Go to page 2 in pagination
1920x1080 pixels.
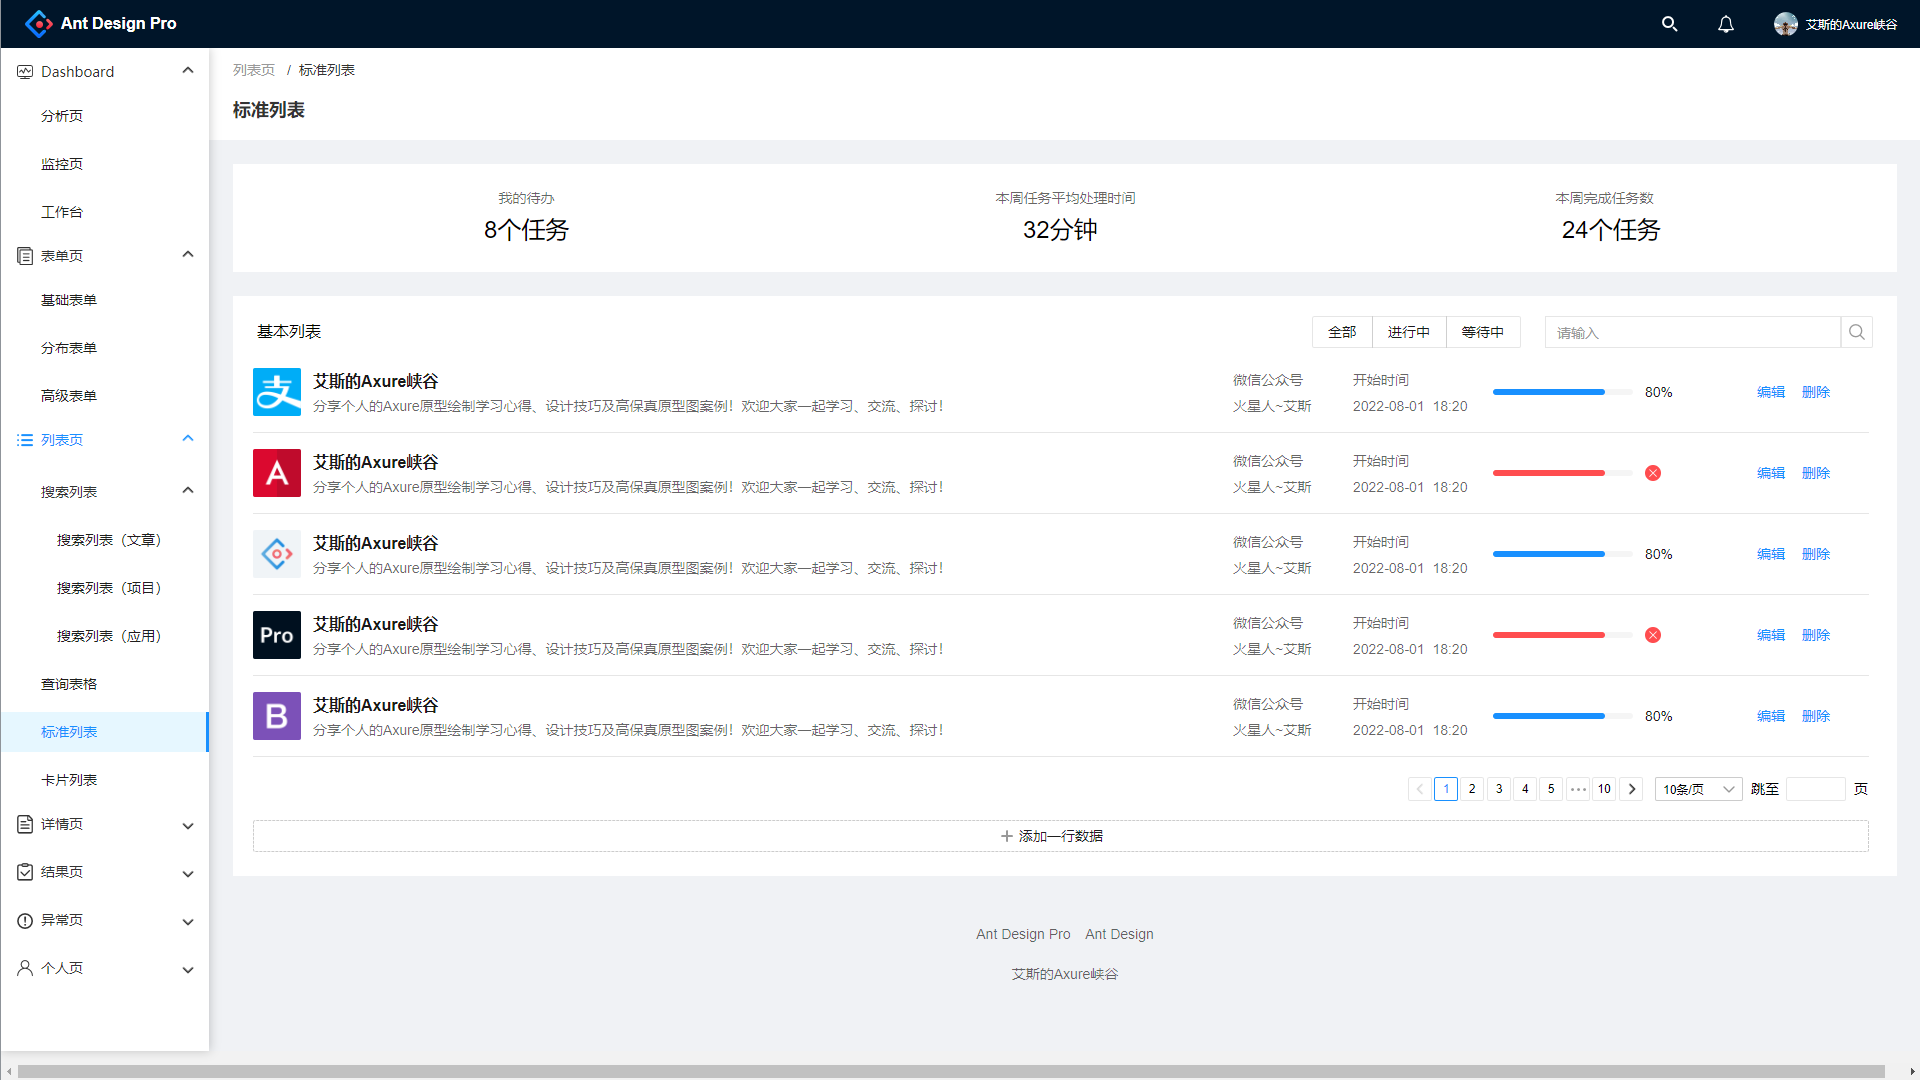pyautogui.click(x=1472, y=789)
